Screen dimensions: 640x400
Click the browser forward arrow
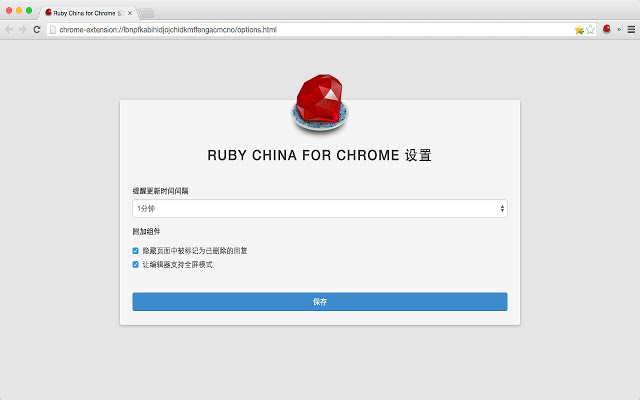[x=22, y=29]
